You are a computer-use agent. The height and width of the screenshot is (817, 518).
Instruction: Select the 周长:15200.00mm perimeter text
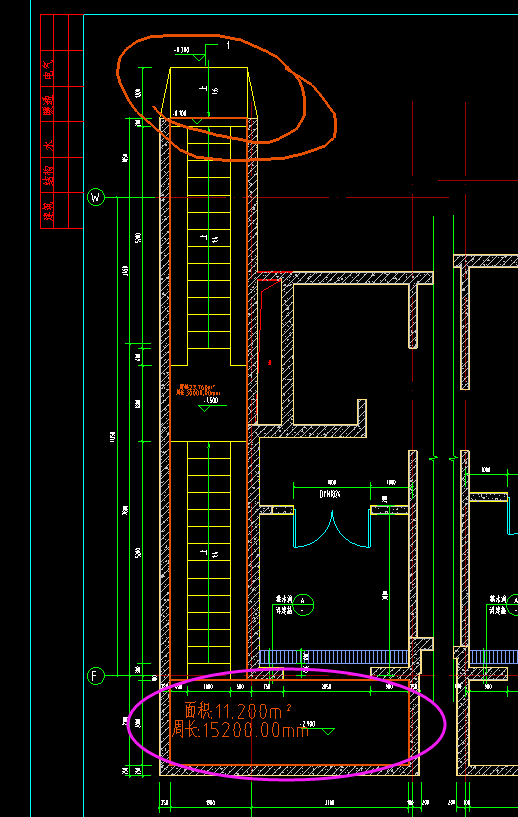click(x=240, y=730)
